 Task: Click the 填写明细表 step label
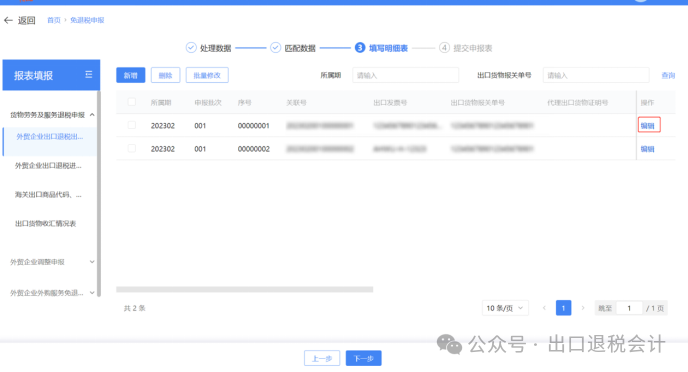click(388, 48)
